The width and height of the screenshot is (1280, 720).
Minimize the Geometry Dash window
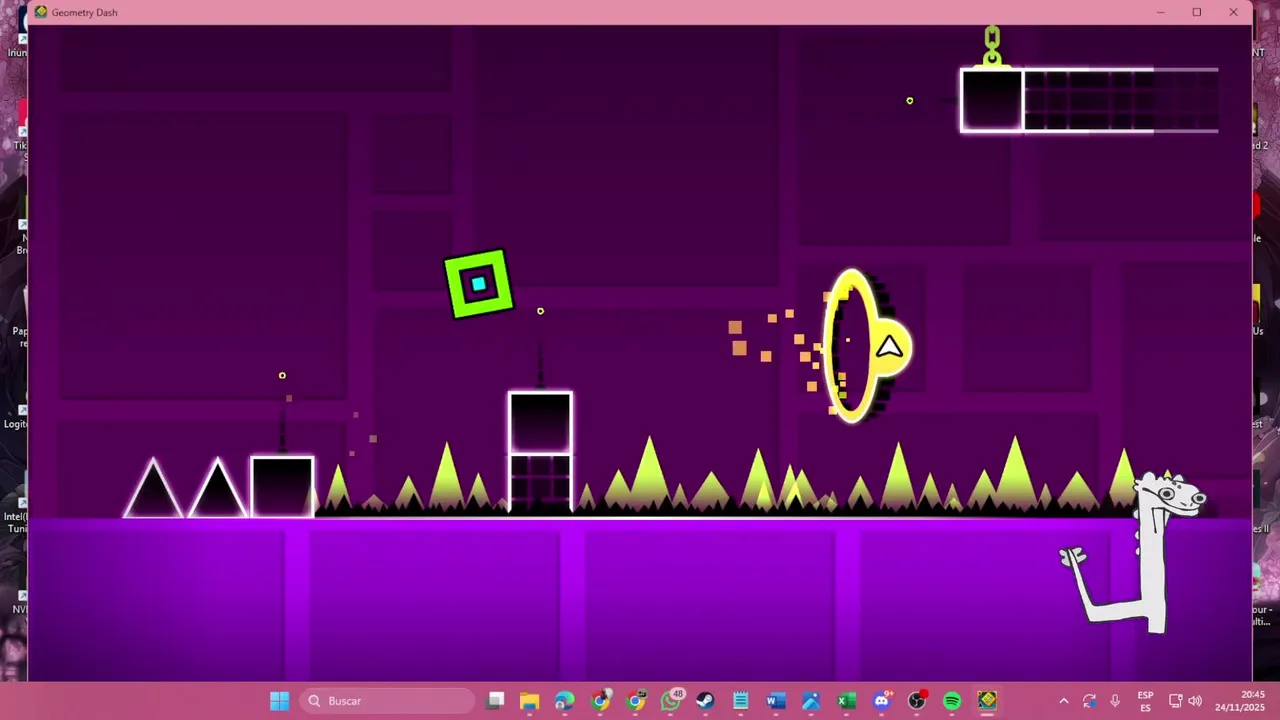(x=1160, y=12)
